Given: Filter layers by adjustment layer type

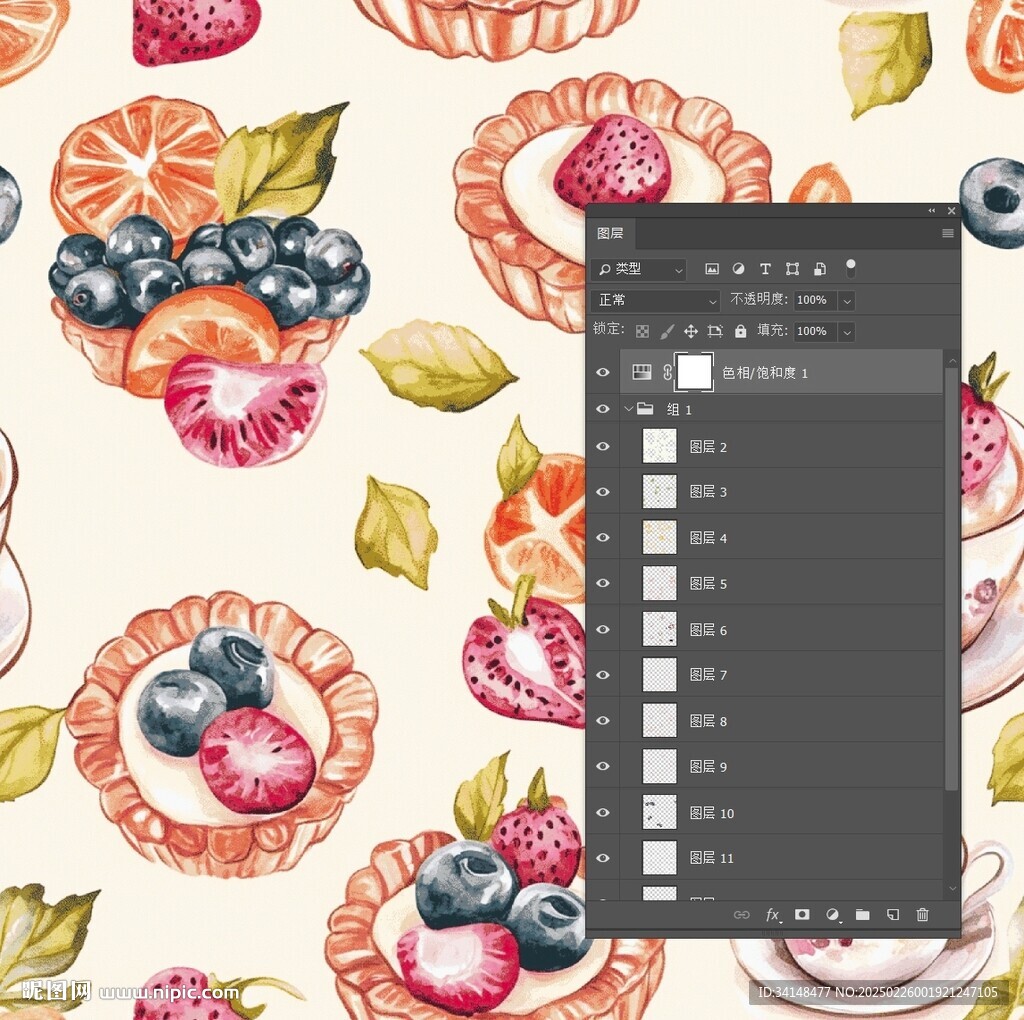Looking at the screenshot, I should coord(738,268).
